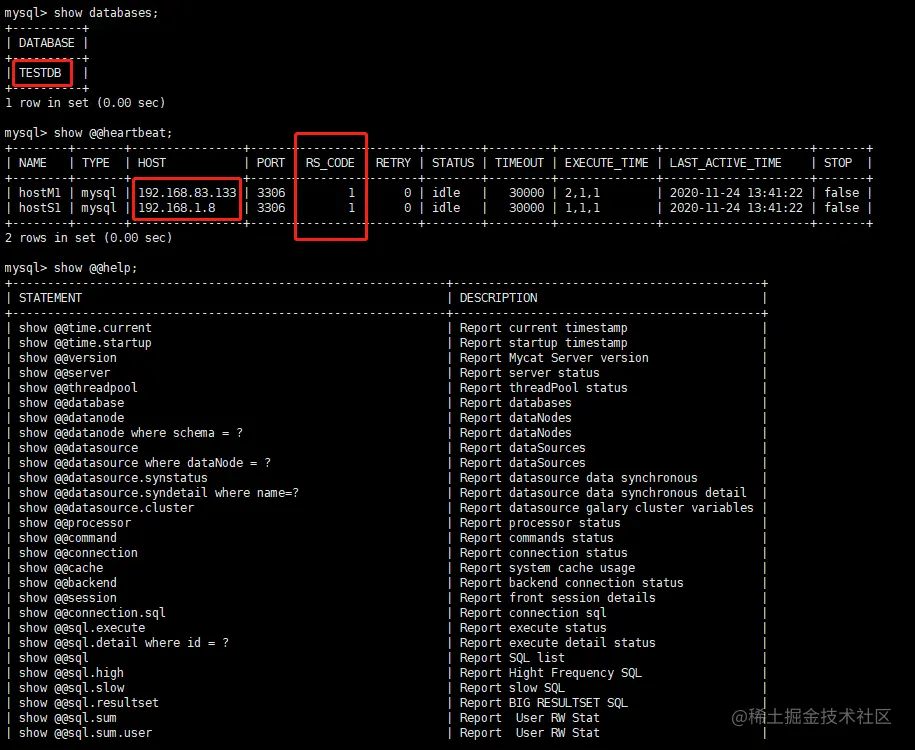Select 'show @@database' statement

71,403
